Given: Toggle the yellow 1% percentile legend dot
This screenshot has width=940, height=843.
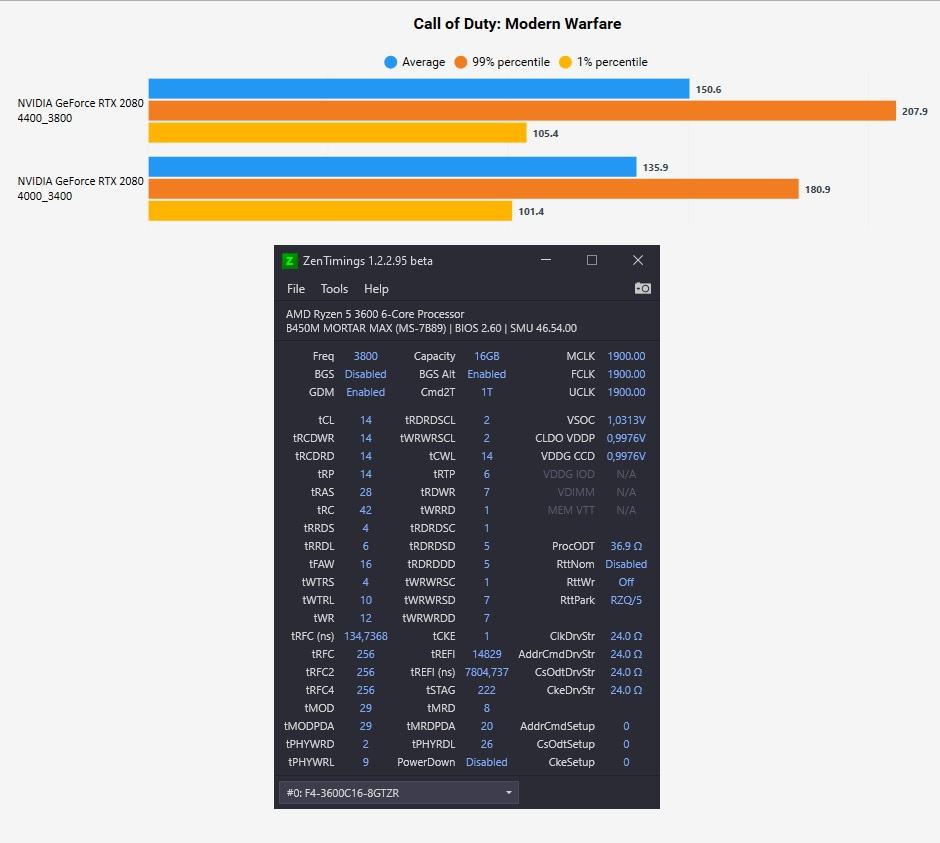Looking at the screenshot, I should [x=565, y=62].
